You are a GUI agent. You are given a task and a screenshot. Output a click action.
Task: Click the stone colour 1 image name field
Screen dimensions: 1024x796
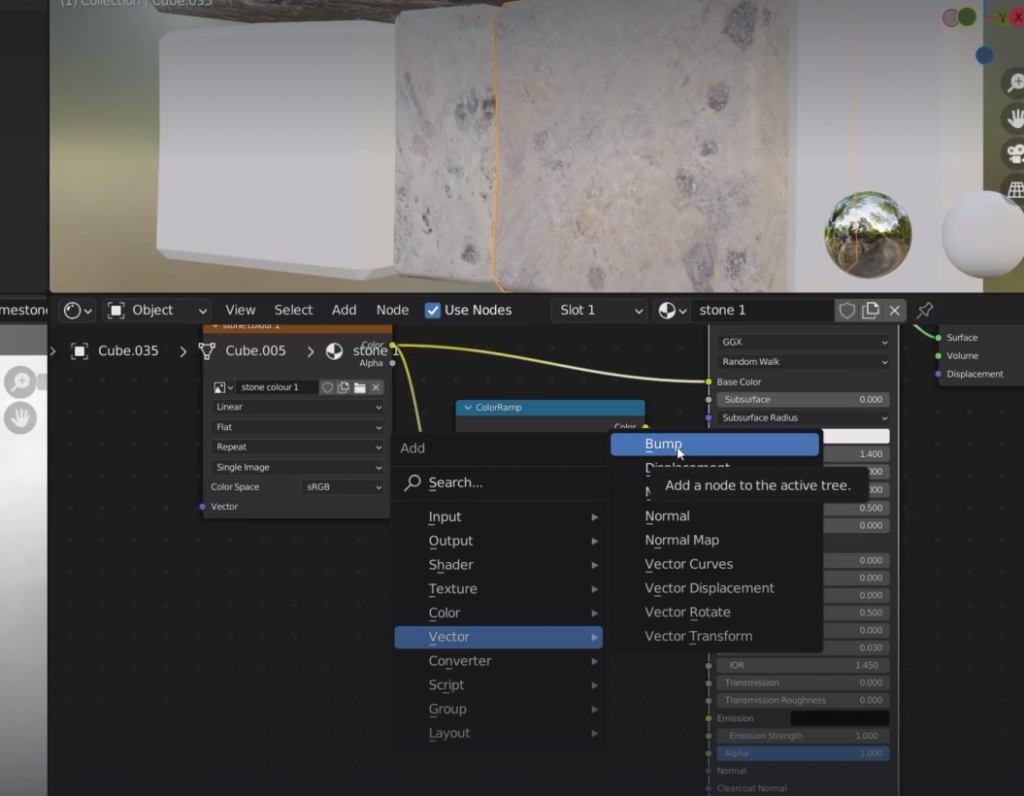tap(277, 387)
